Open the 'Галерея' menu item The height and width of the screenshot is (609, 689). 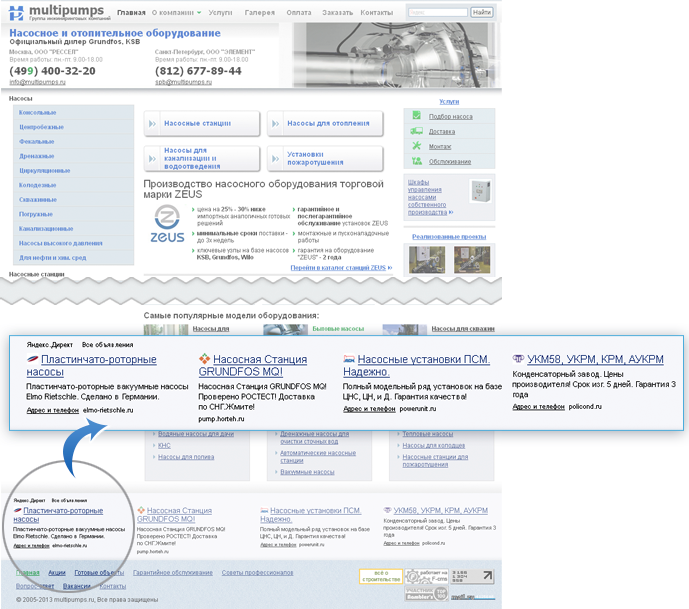[260, 13]
